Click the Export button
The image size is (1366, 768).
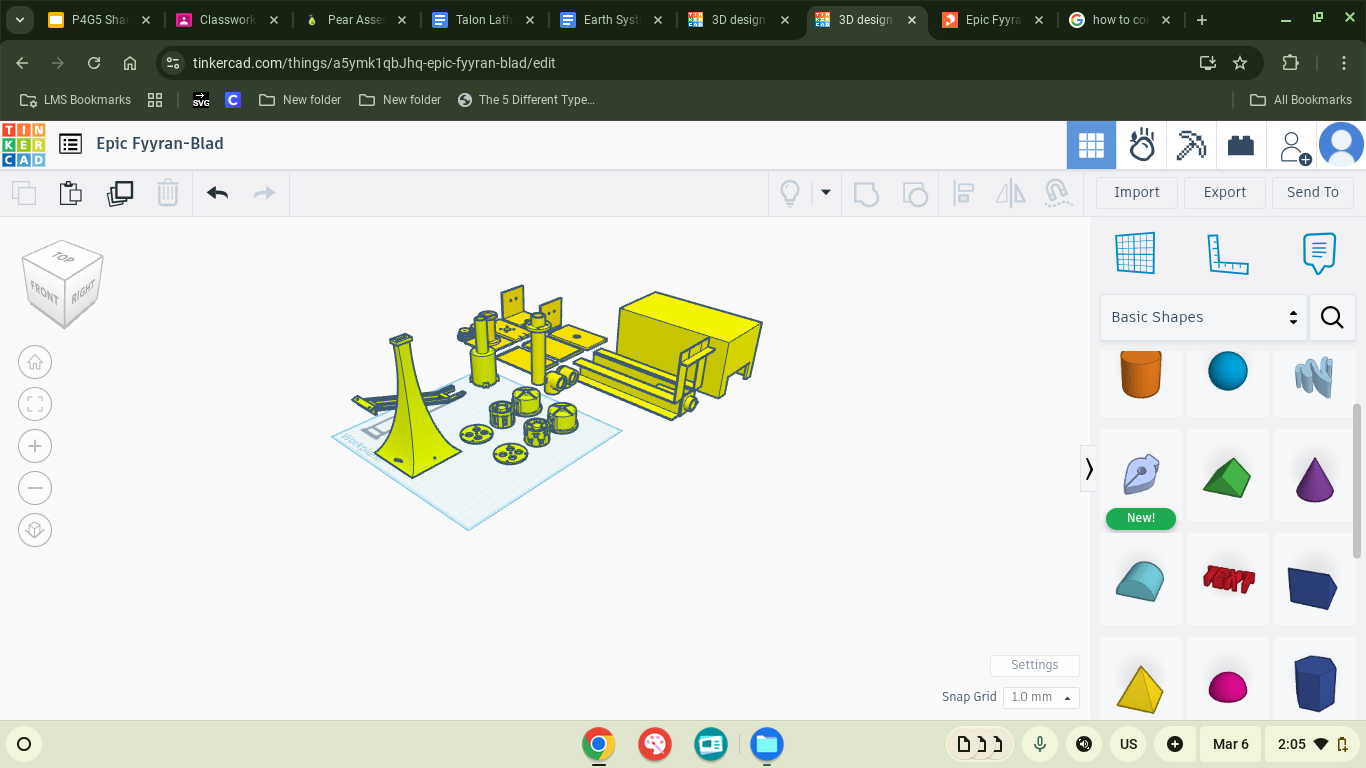tap(1225, 192)
